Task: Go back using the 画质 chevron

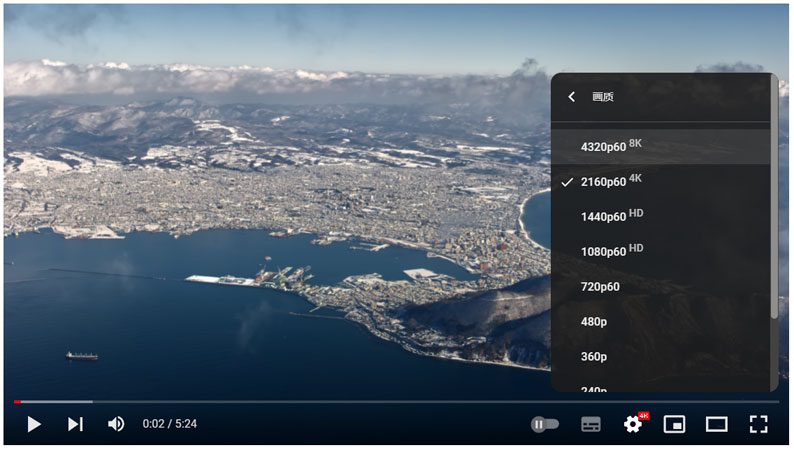Action: click(x=571, y=97)
